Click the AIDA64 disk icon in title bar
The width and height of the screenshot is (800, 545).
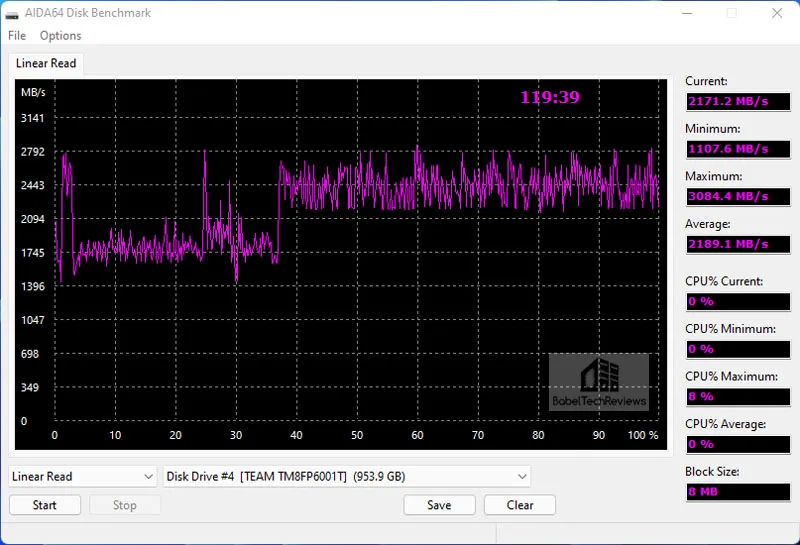[x=12, y=14]
